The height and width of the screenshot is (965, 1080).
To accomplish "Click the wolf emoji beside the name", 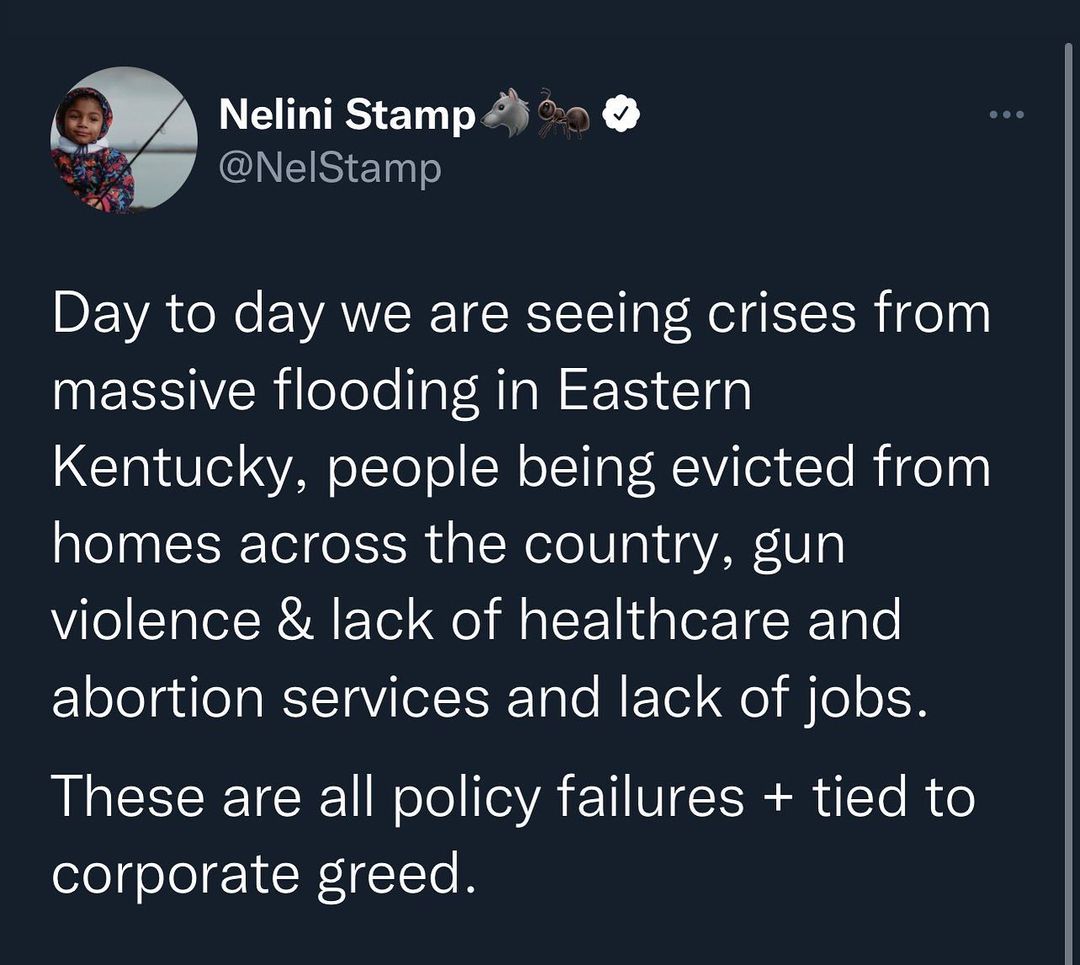I will [506, 116].
